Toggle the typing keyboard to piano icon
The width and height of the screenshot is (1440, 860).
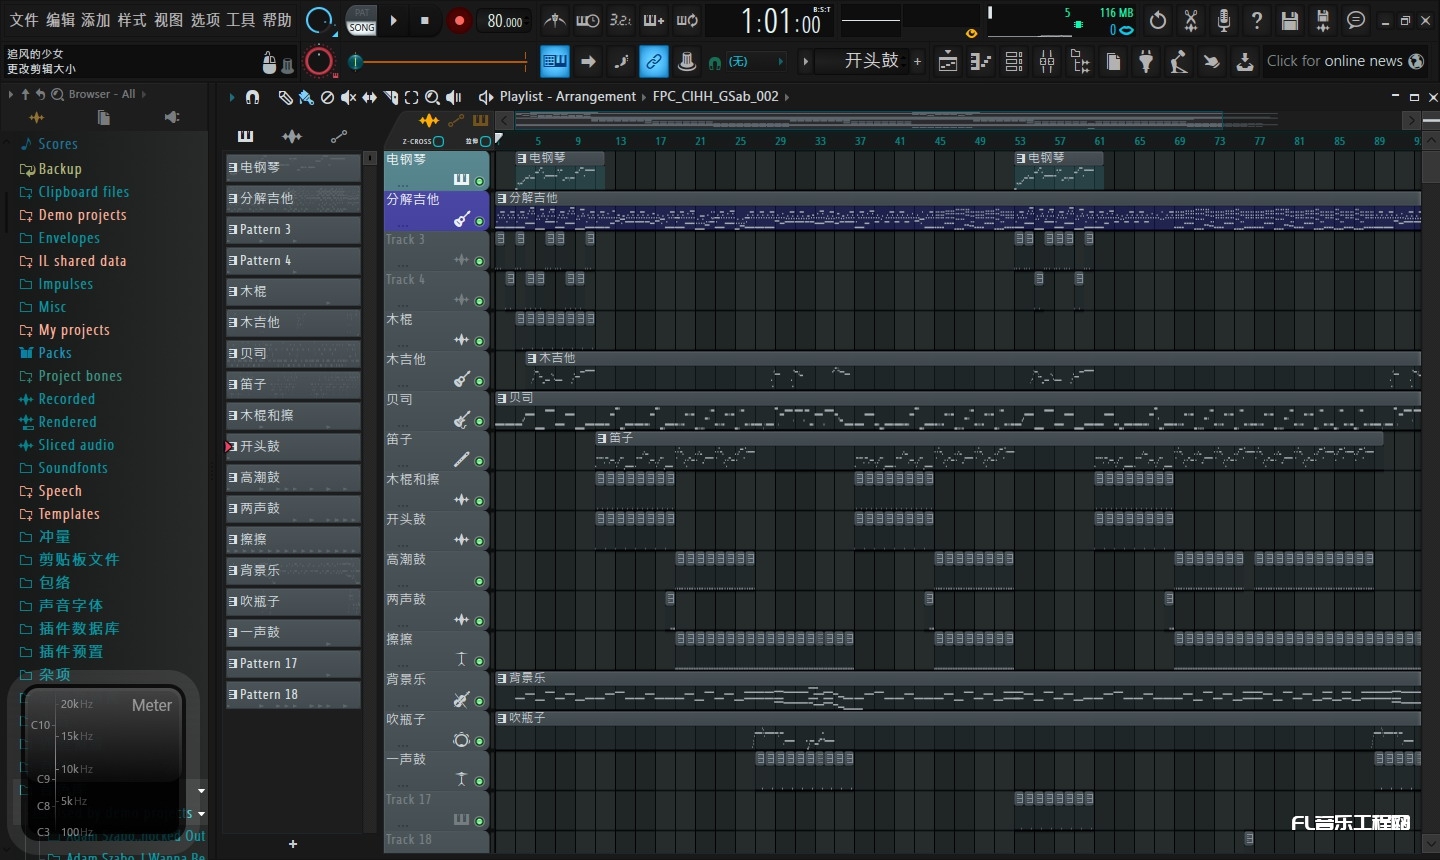click(x=554, y=62)
